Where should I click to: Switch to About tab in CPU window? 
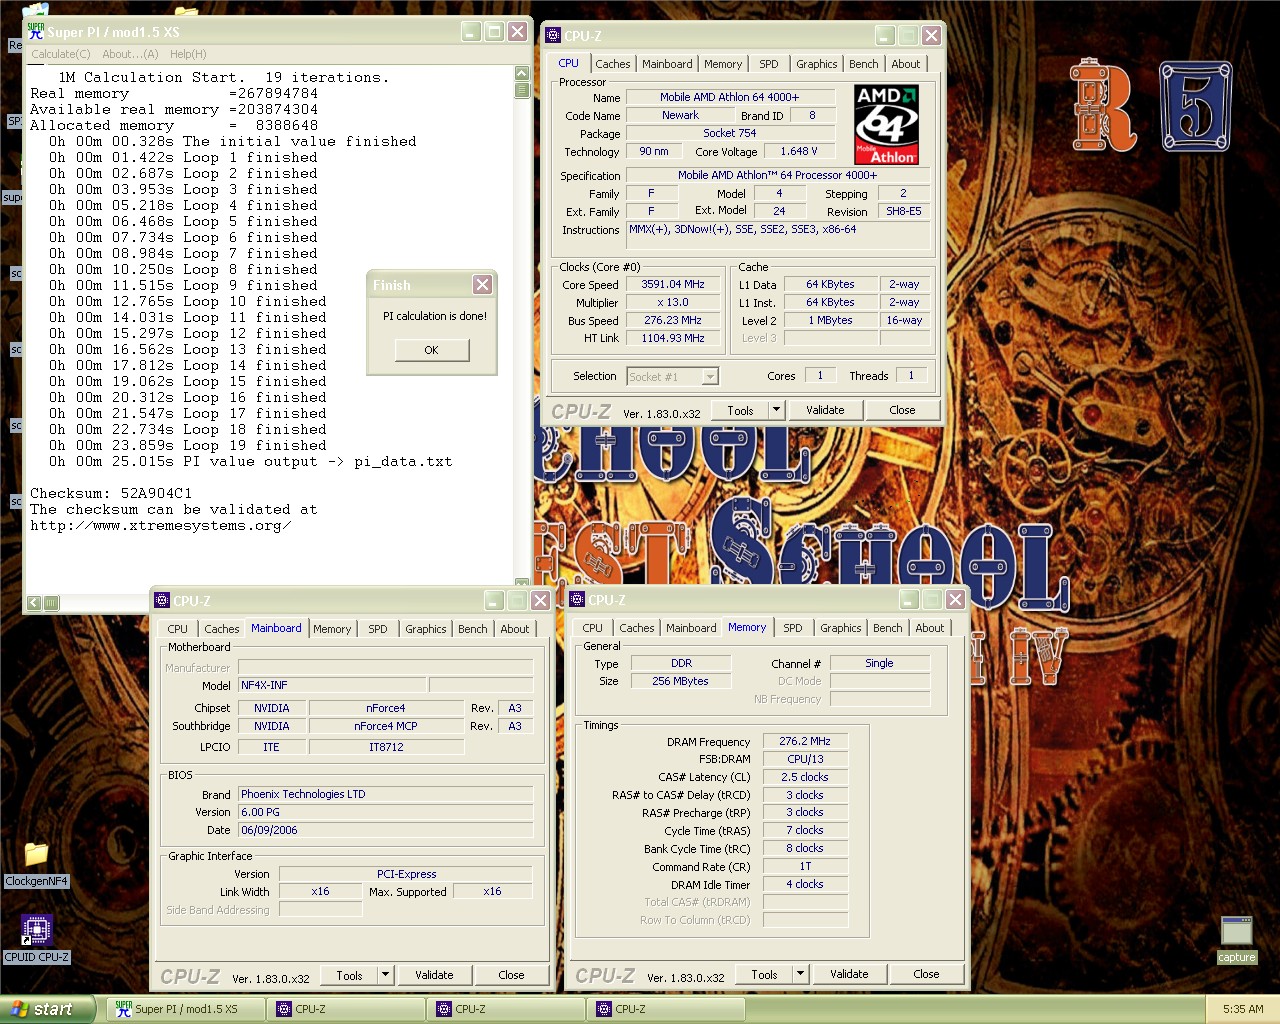pyautogui.click(x=906, y=64)
